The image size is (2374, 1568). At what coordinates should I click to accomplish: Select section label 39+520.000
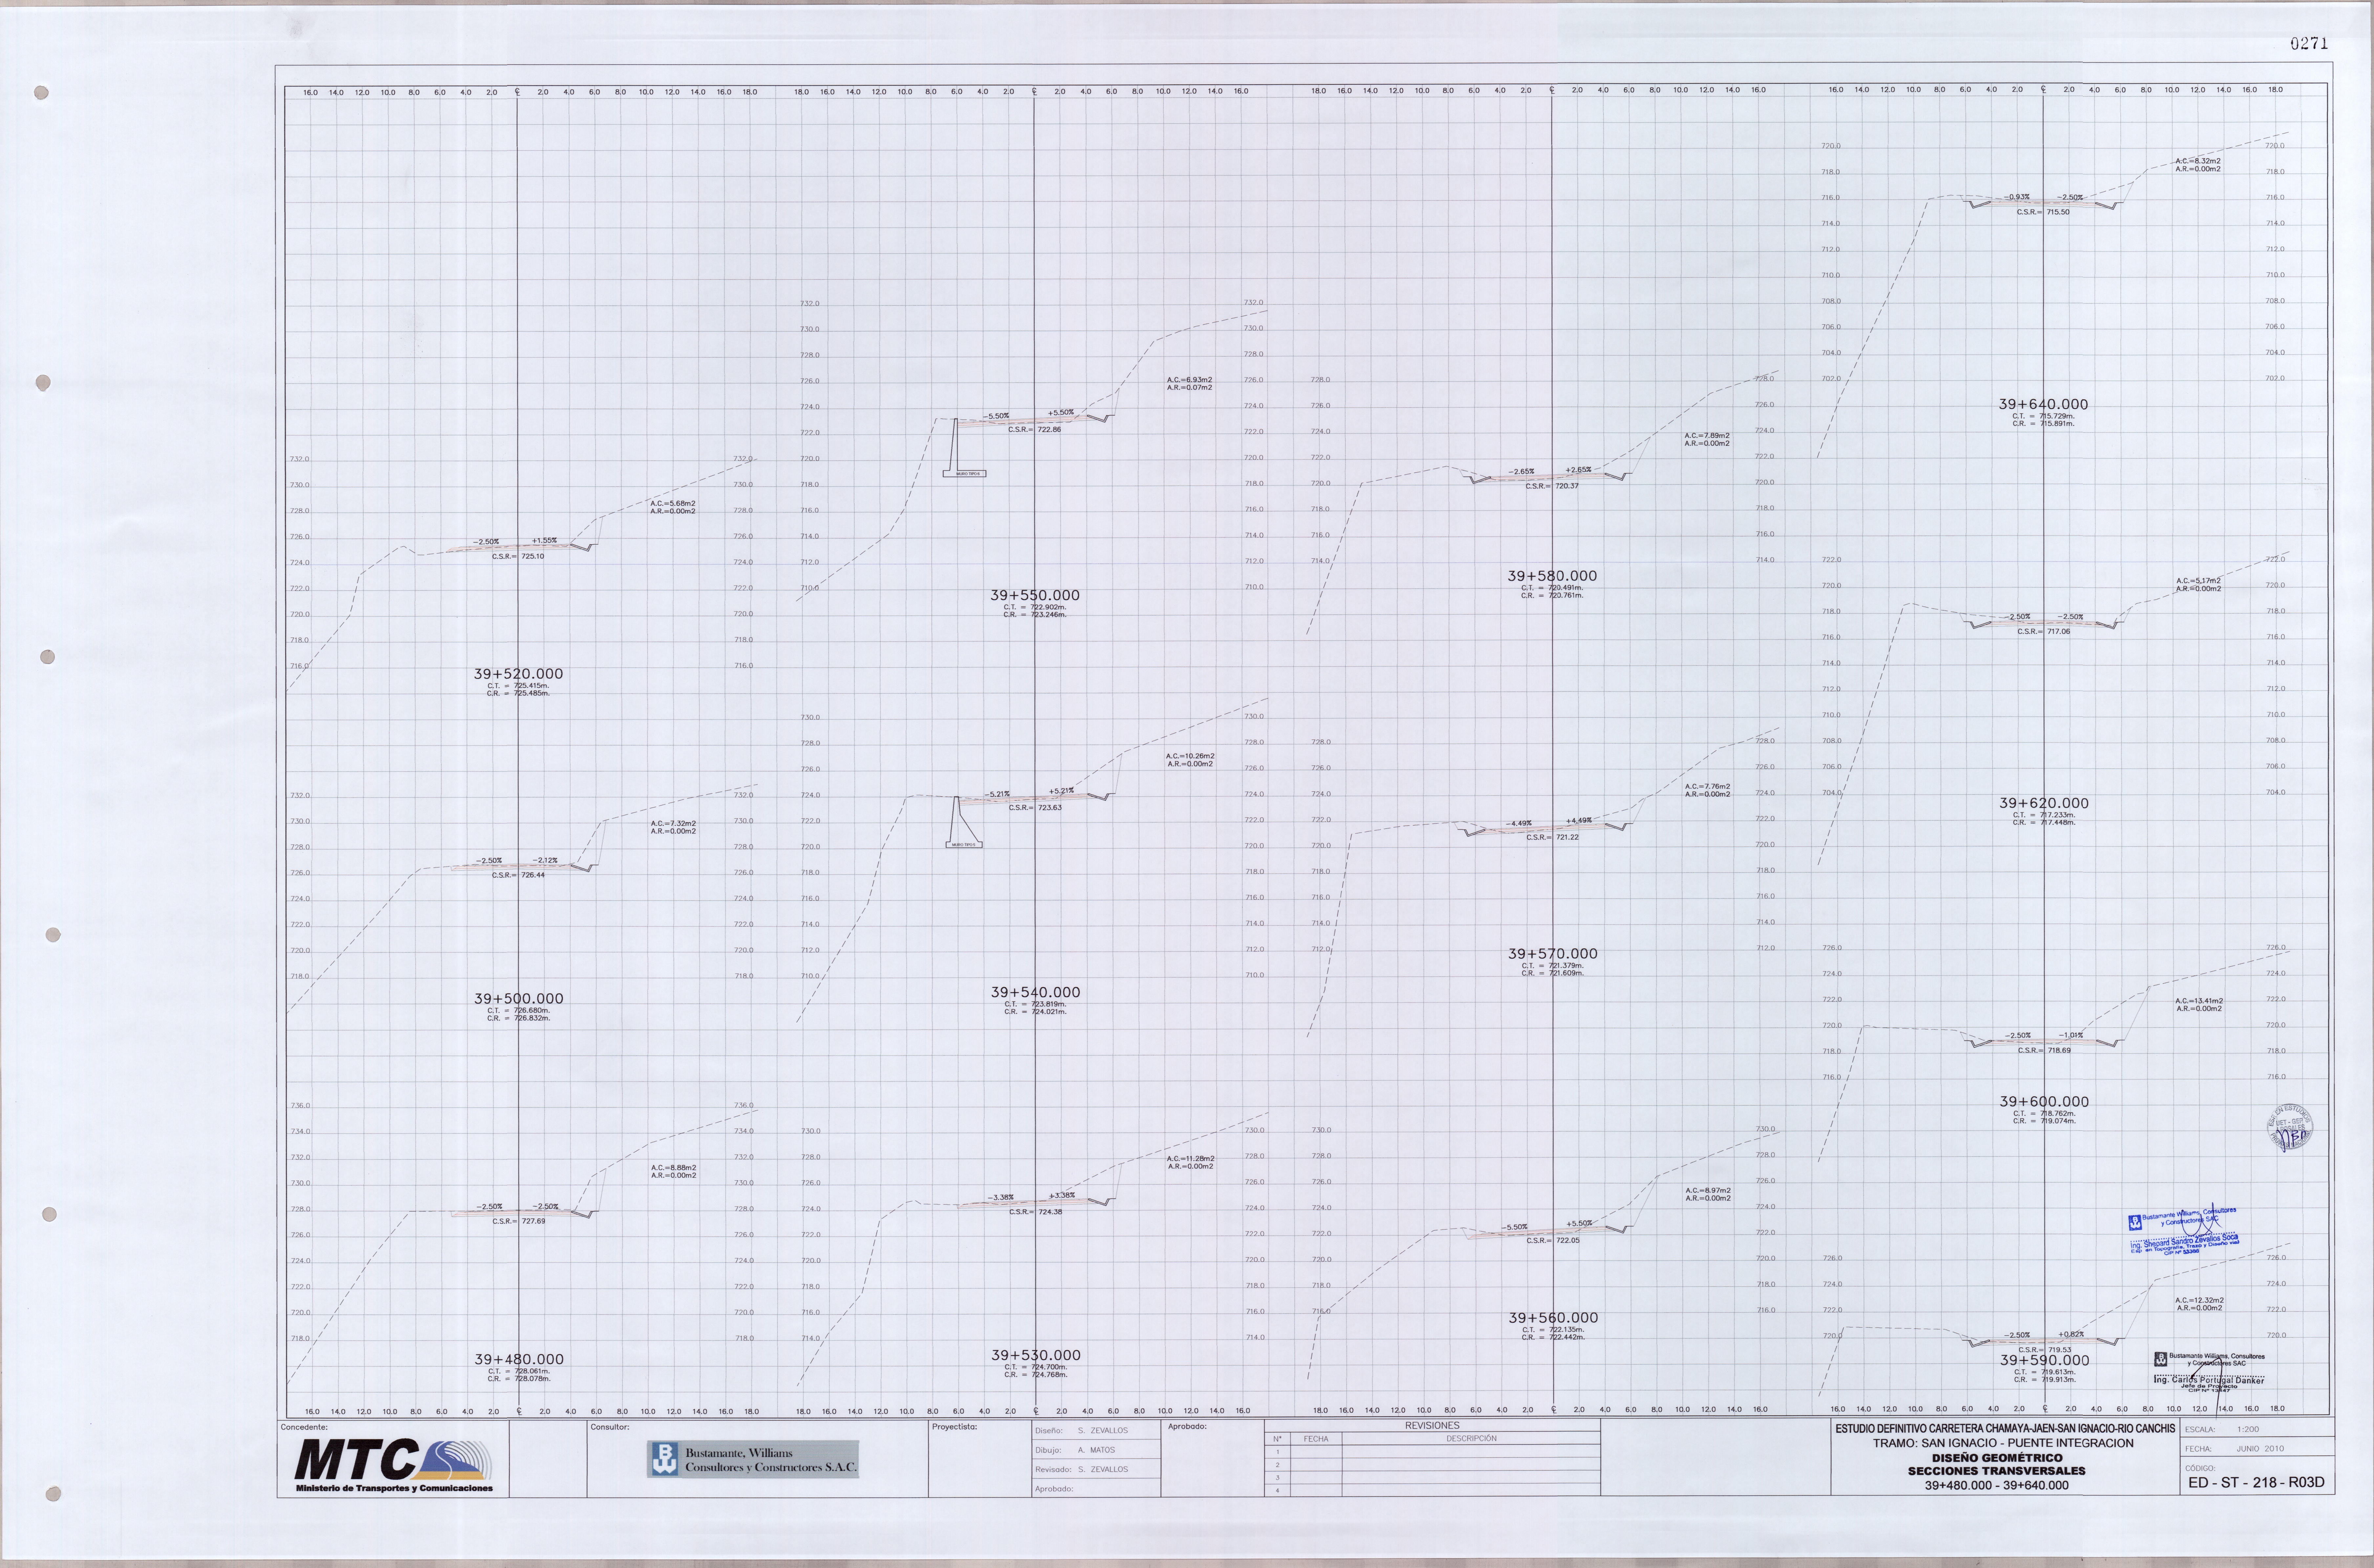pos(518,674)
